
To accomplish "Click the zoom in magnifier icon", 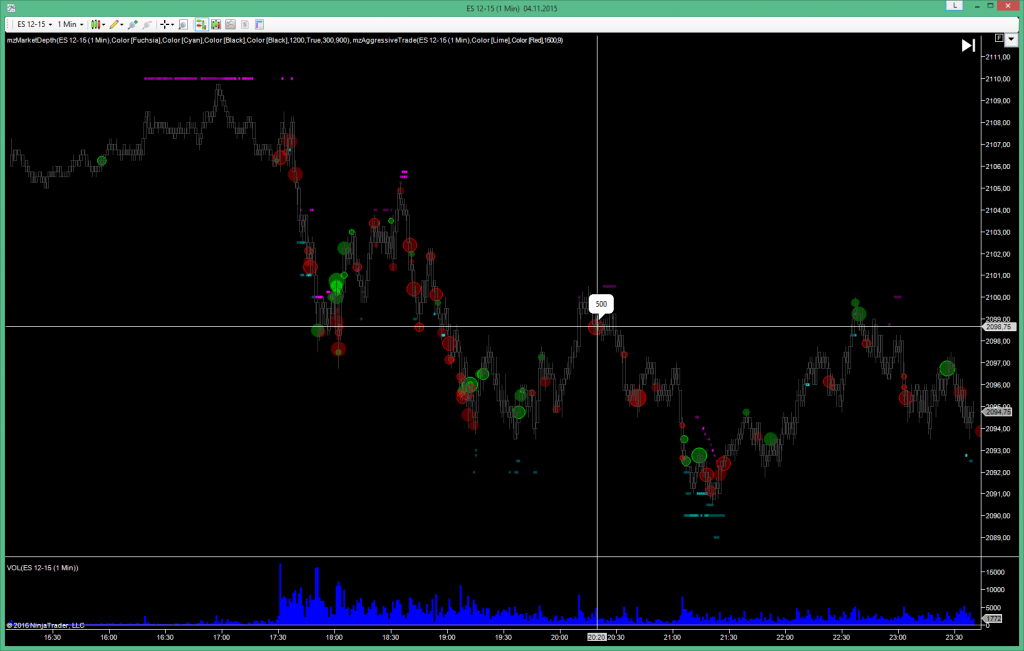I will pyautogui.click(x=133, y=24).
